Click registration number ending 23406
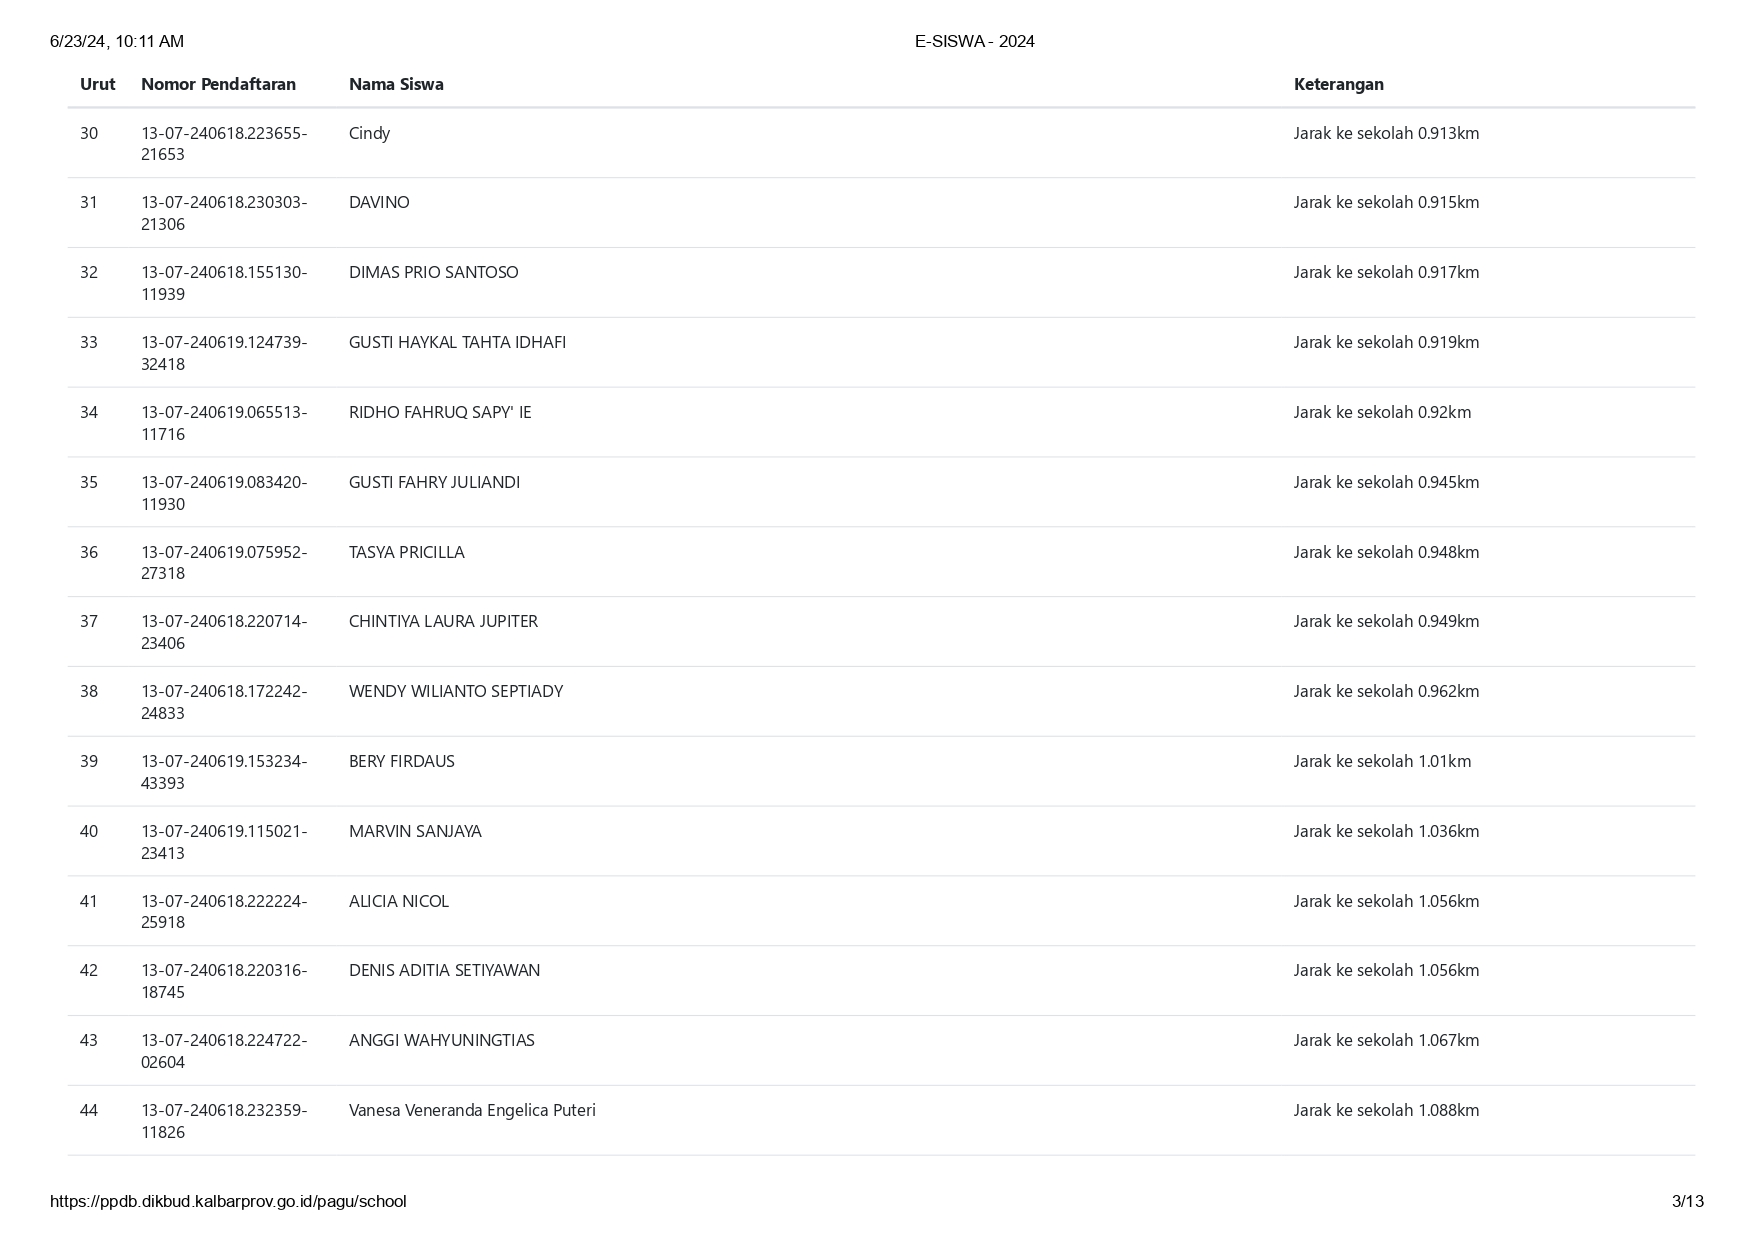The height and width of the screenshot is (1240, 1754). tap(224, 632)
